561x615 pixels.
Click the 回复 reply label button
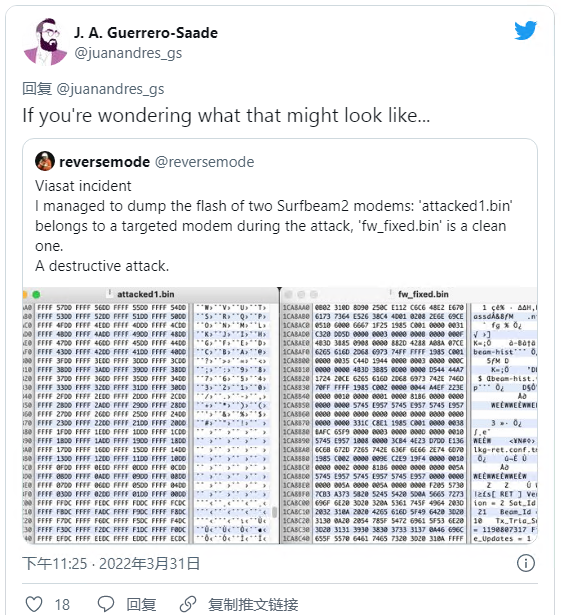[141, 604]
